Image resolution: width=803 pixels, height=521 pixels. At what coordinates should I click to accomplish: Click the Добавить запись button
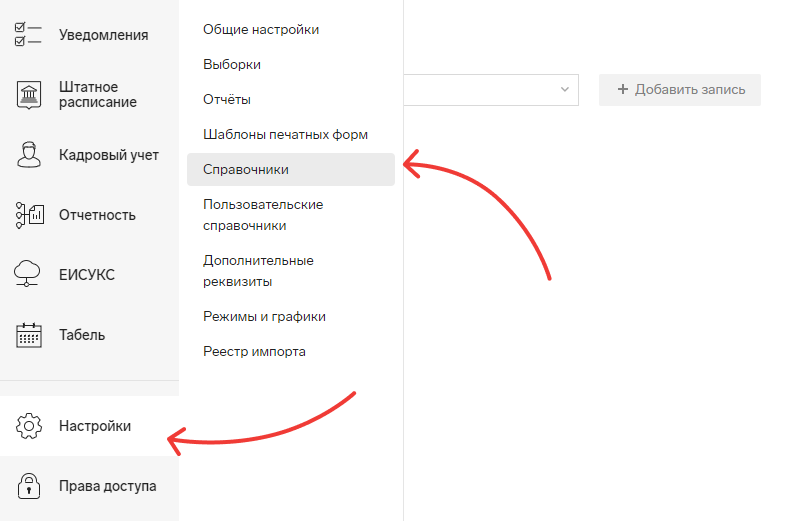coord(680,90)
